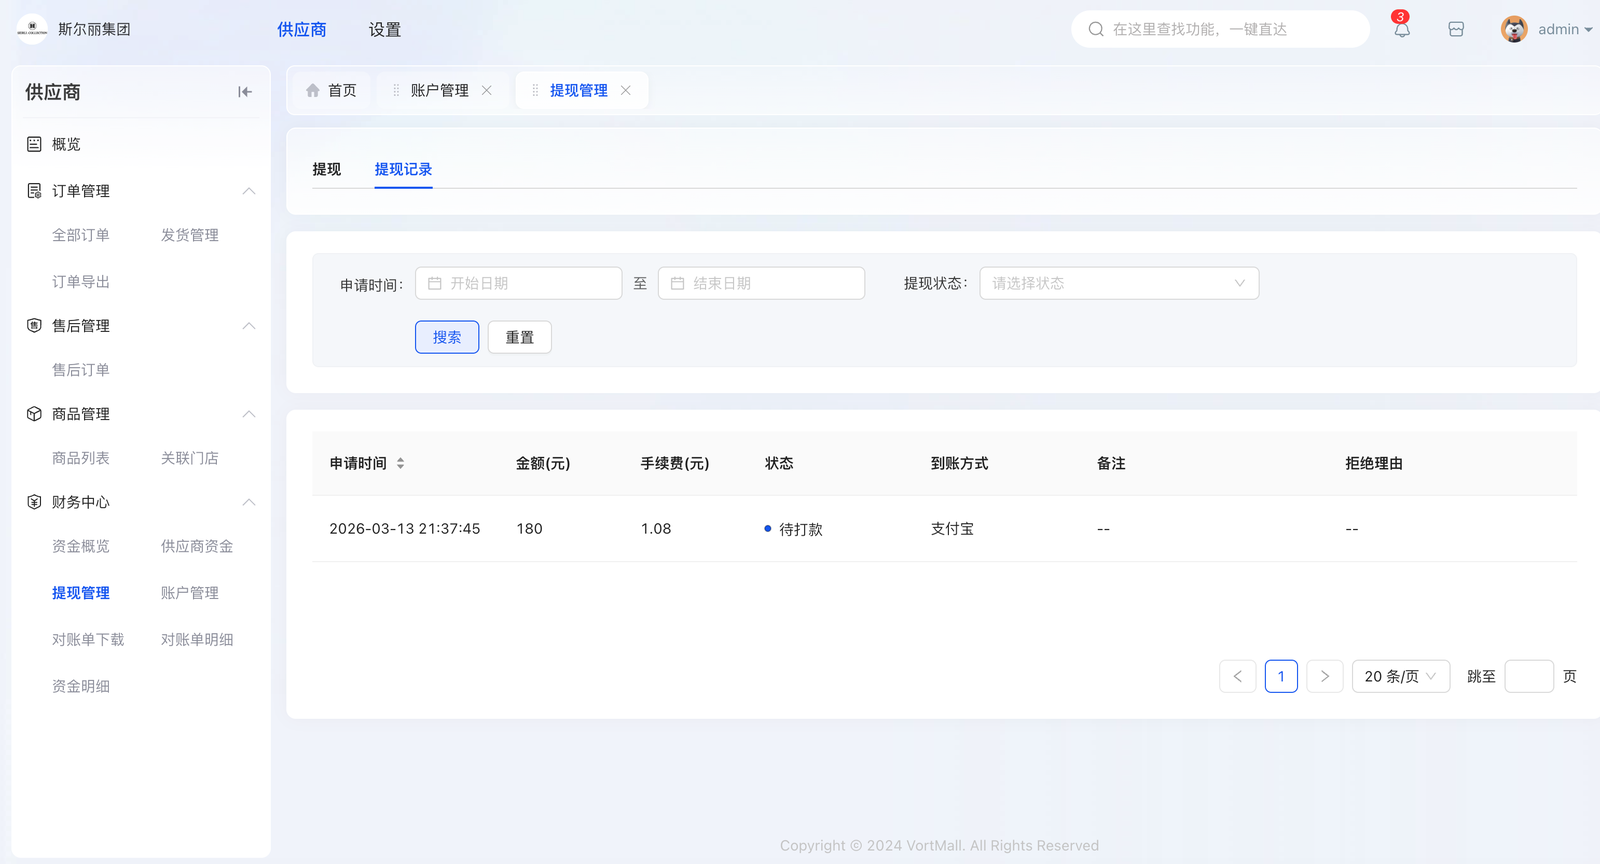Close the 提现管理 tab

(626, 90)
